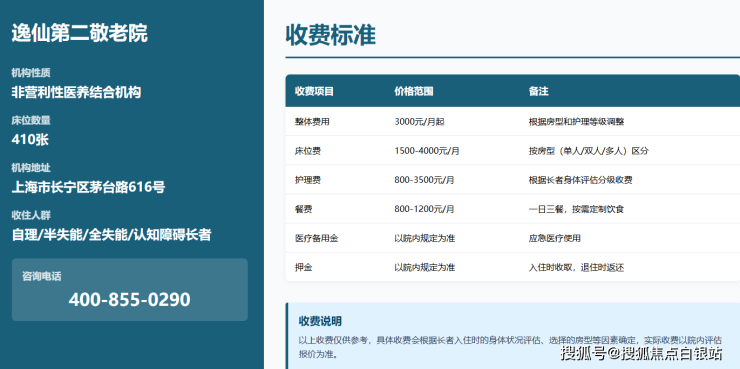
Task: Click the price 800-3500元/月
Action: tap(425, 180)
